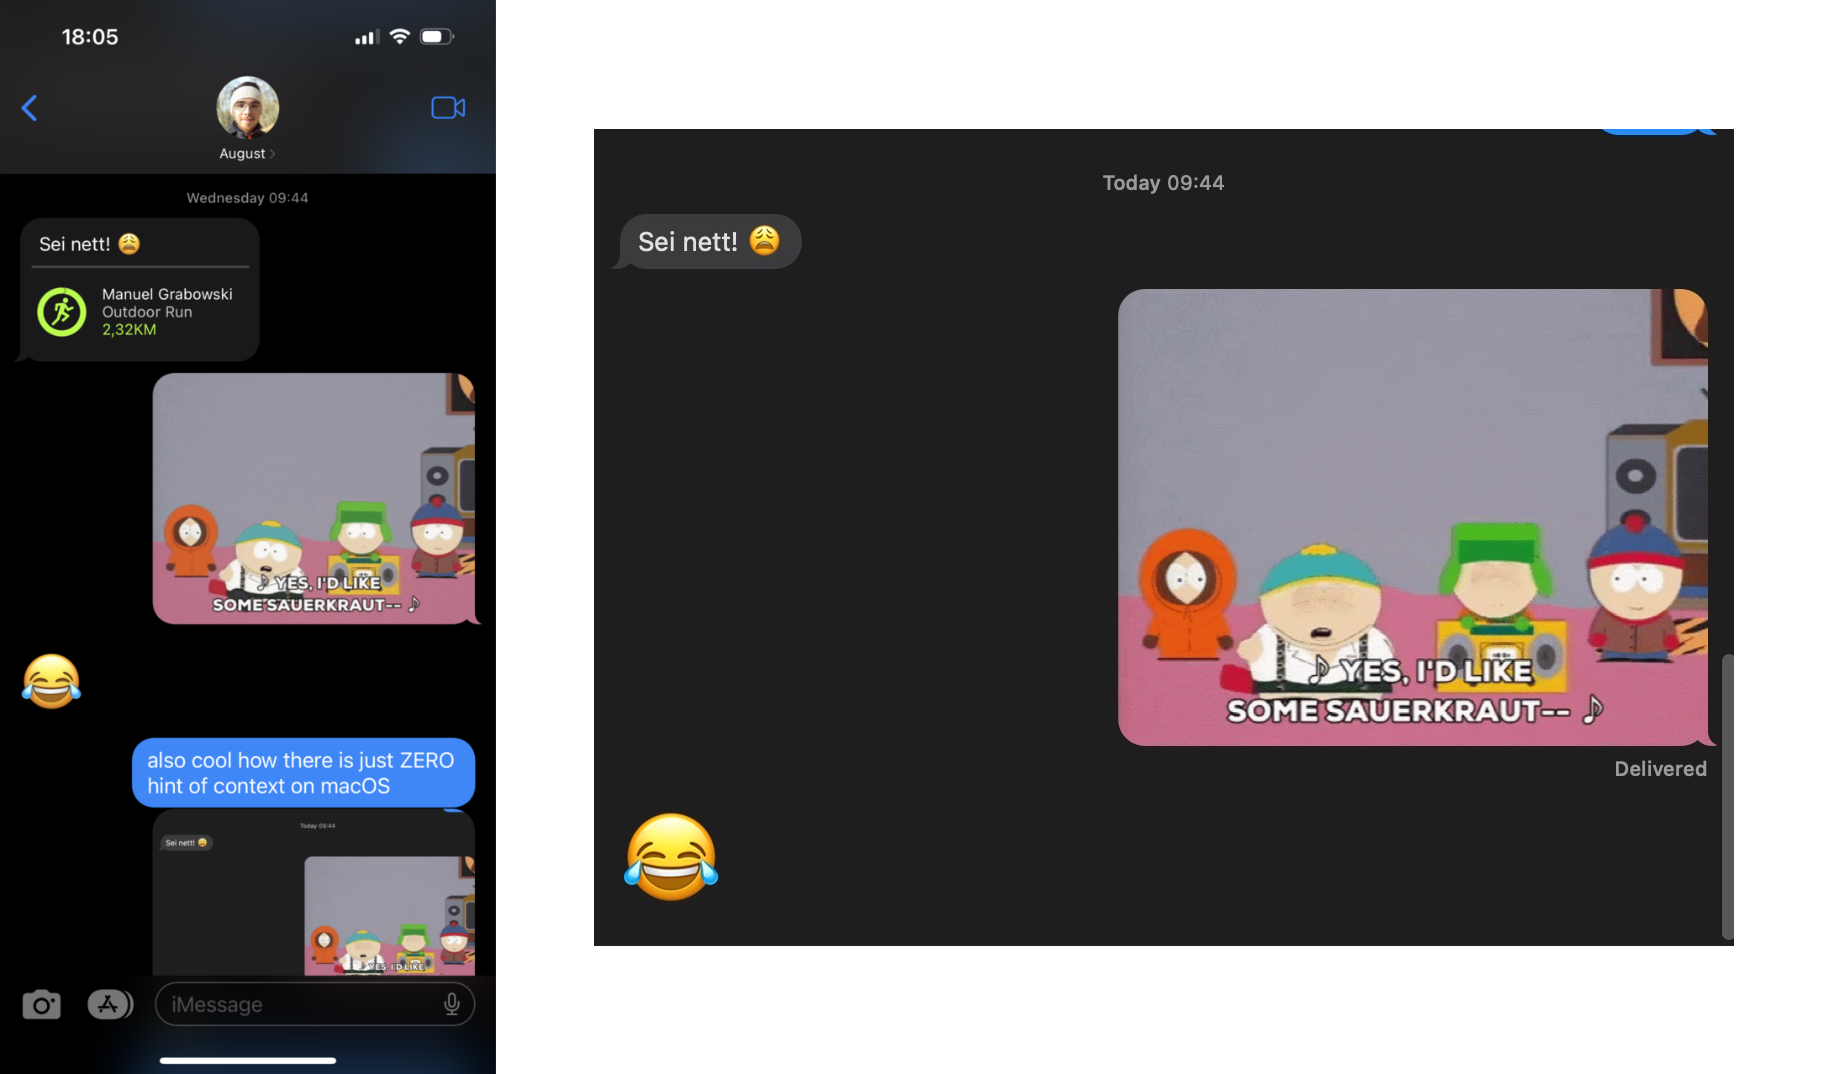Expand contact details via August chevron

coord(272,154)
